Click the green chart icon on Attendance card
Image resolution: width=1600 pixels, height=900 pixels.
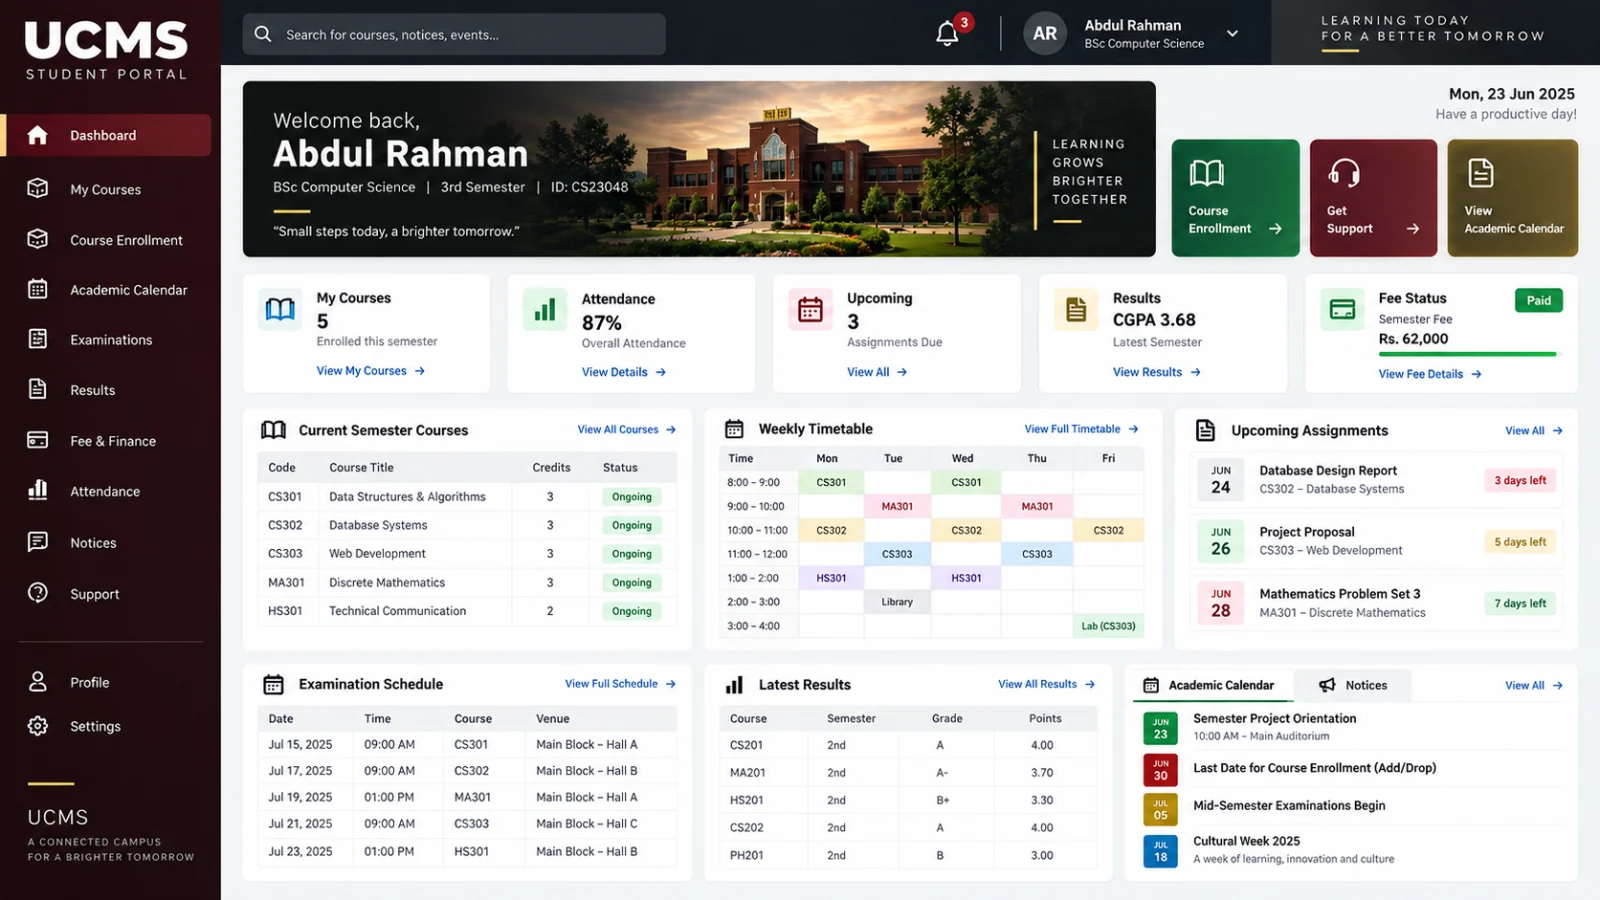[x=545, y=310]
